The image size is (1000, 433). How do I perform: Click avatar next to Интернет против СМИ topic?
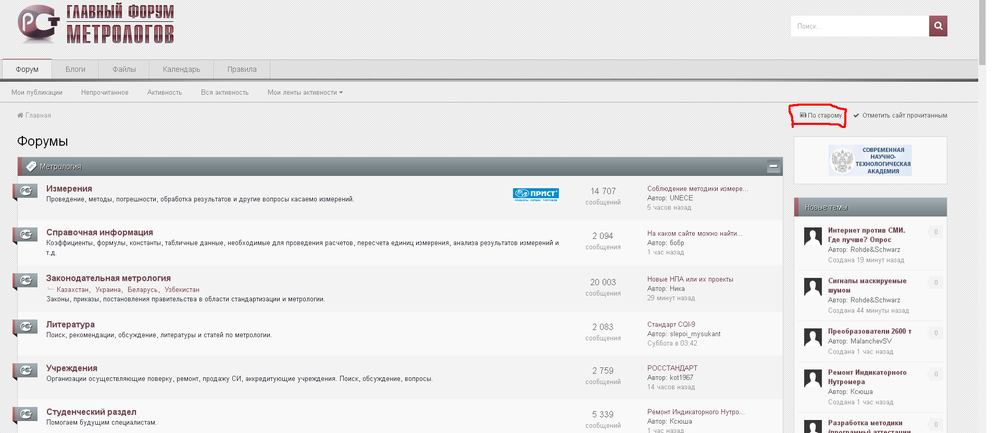pos(814,236)
